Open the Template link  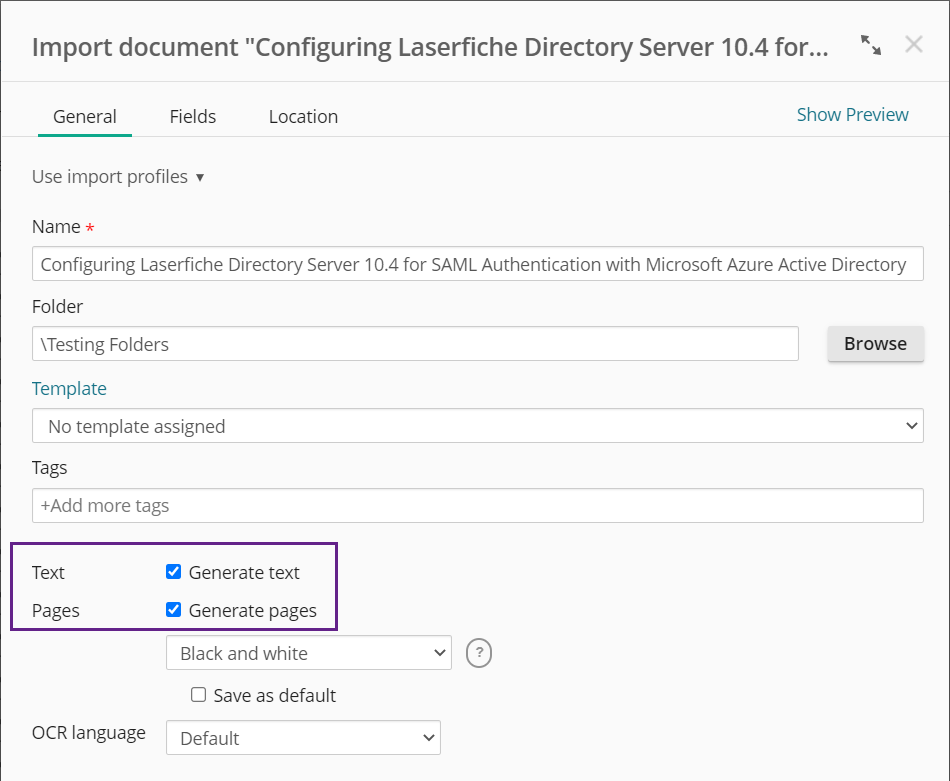tap(69, 388)
